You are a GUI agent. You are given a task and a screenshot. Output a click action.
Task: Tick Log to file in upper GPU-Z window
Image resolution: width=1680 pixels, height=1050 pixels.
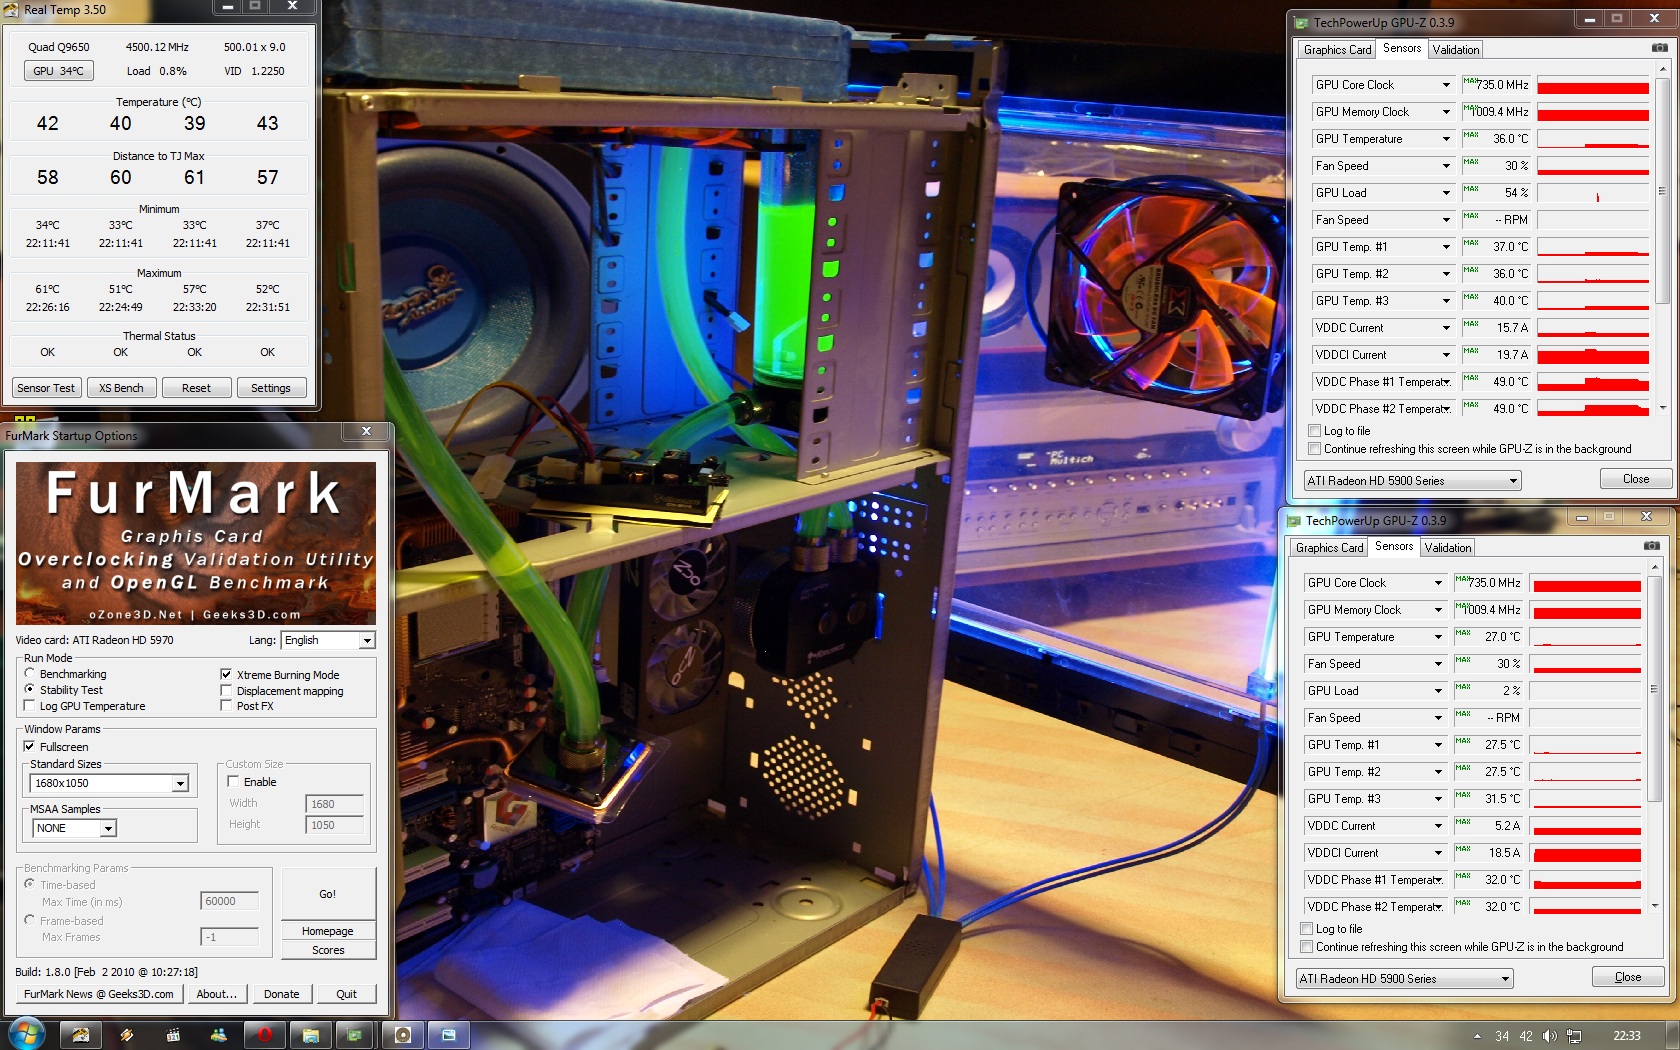point(1315,431)
